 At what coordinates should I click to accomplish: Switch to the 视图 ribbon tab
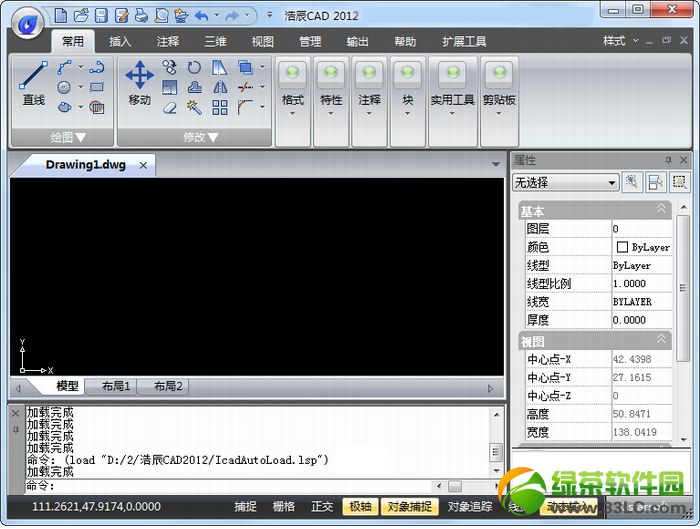262,42
